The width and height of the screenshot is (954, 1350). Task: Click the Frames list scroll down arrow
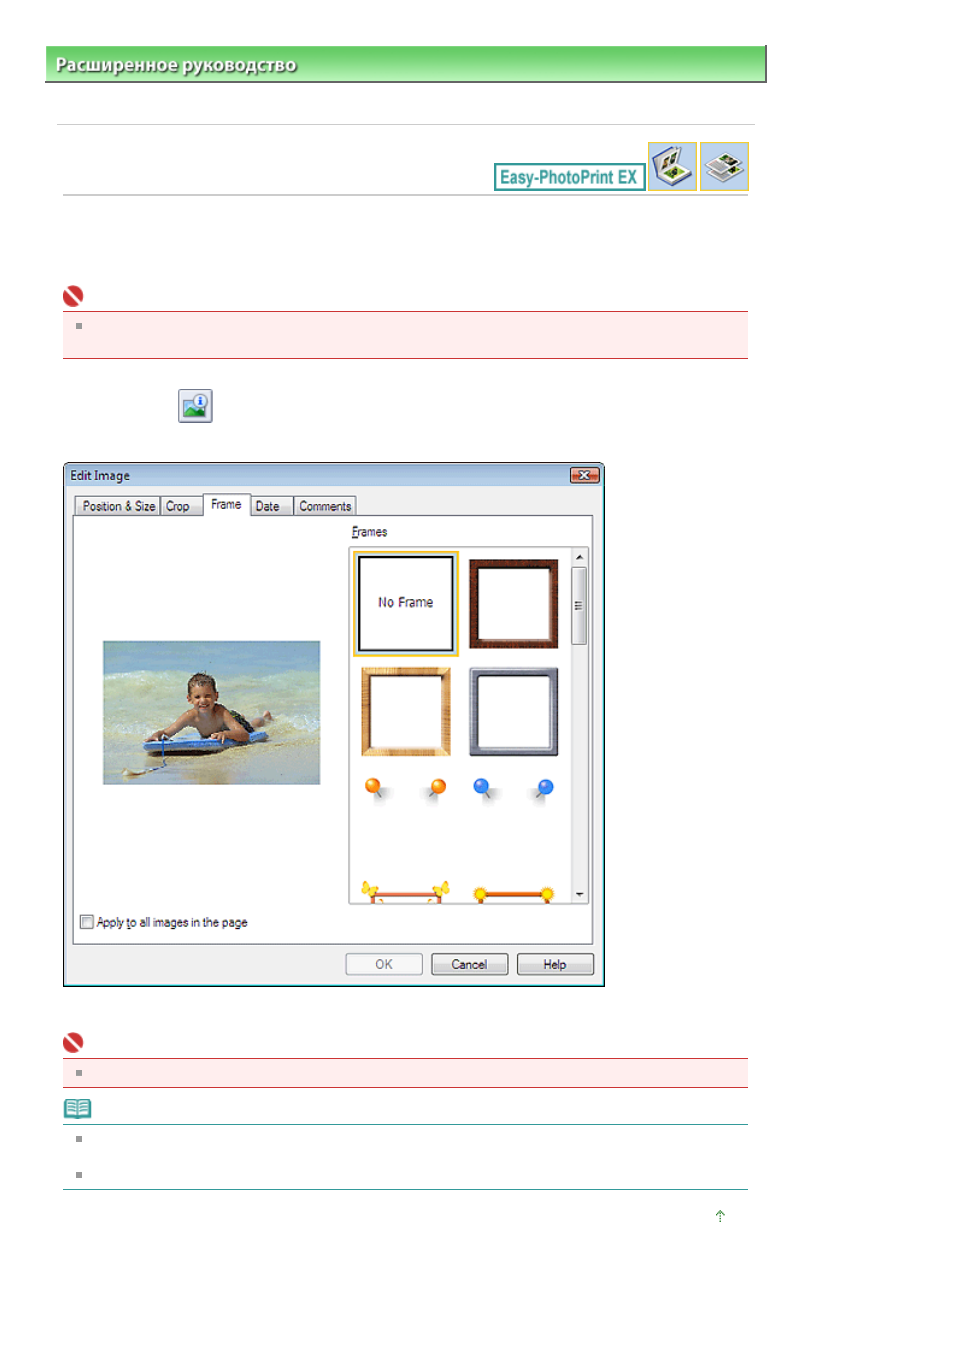[579, 894]
